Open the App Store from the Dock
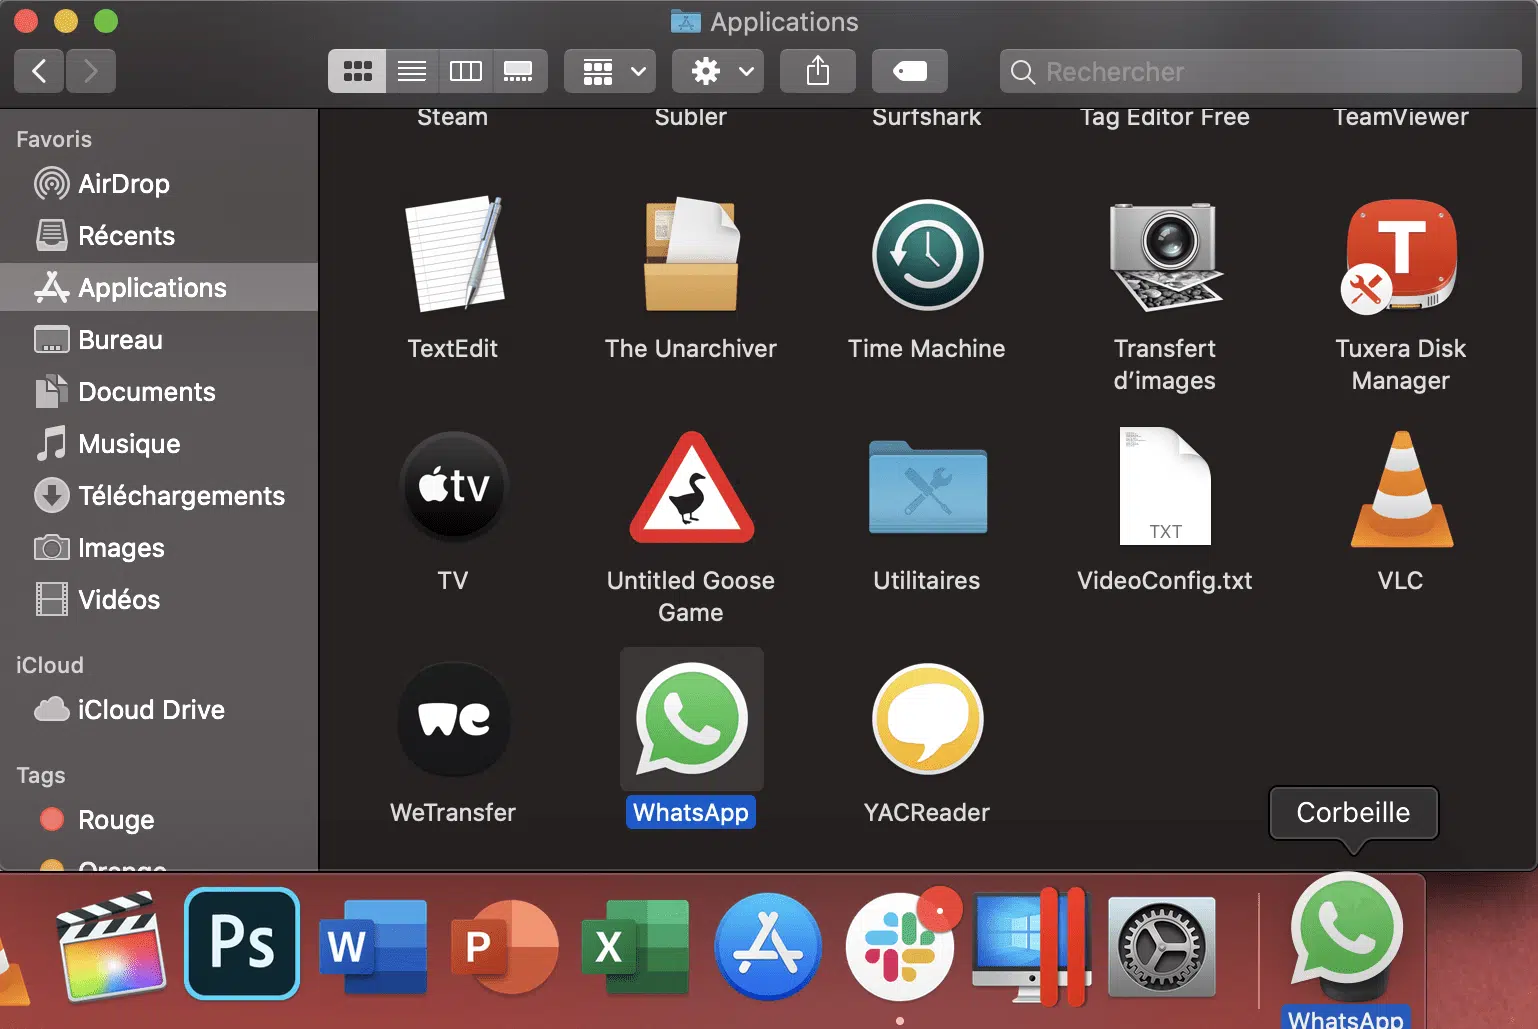The width and height of the screenshot is (1538, 1029). tap(768, 946)
